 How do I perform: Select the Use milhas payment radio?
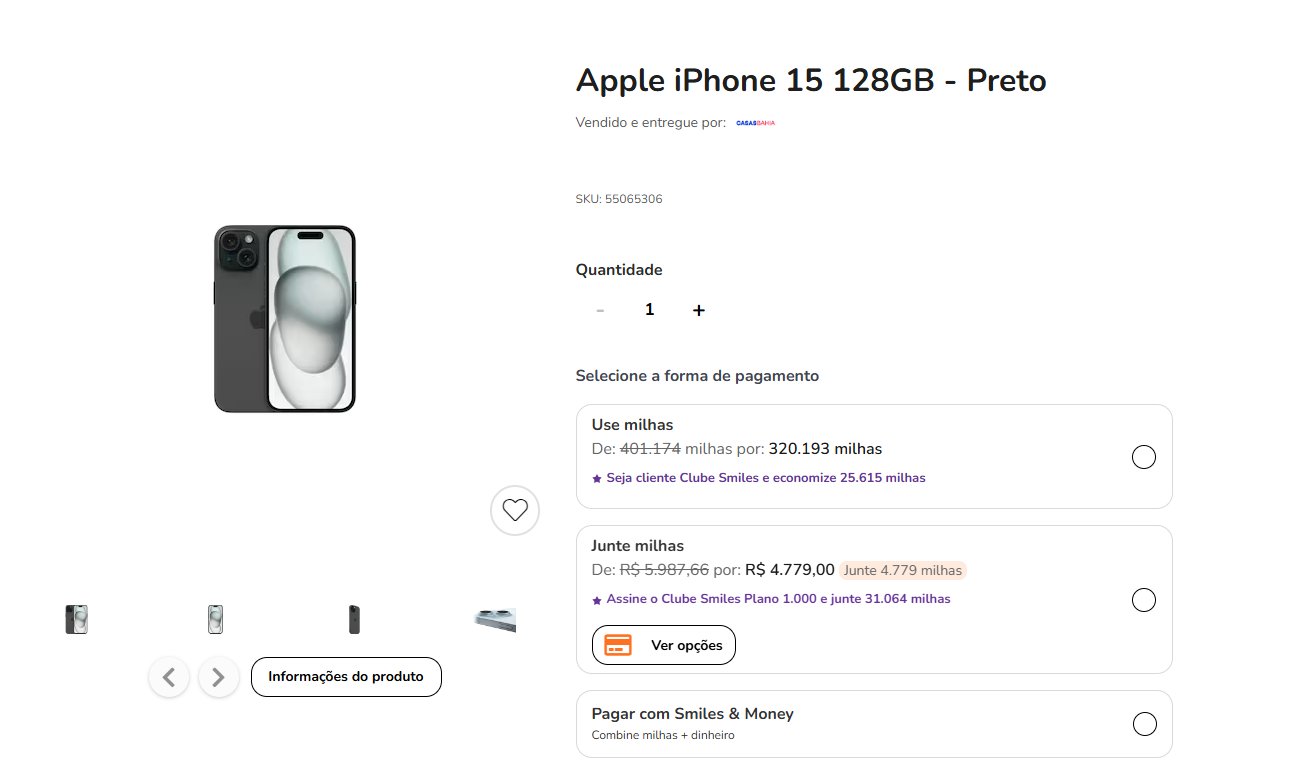pyautogui.click(x=1143, y=457)
